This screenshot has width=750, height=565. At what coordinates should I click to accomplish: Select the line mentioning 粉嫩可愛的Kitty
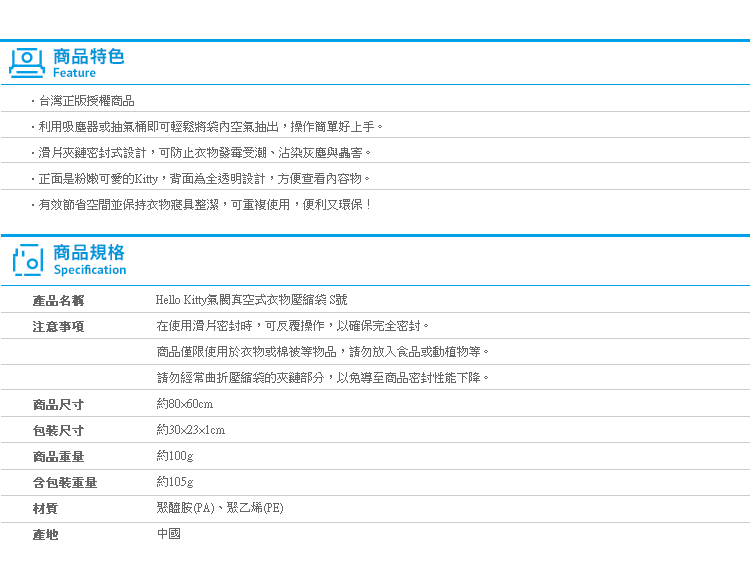[x=204, y=179]
